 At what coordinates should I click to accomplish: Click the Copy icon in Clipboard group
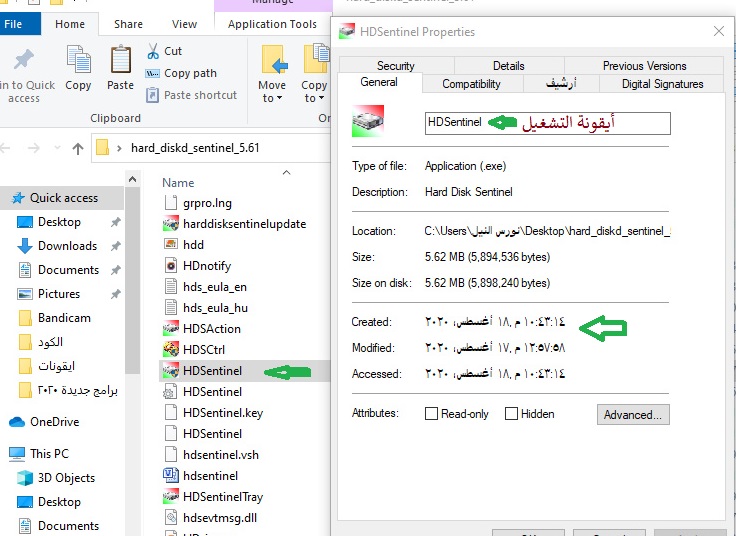pos(78,61)
